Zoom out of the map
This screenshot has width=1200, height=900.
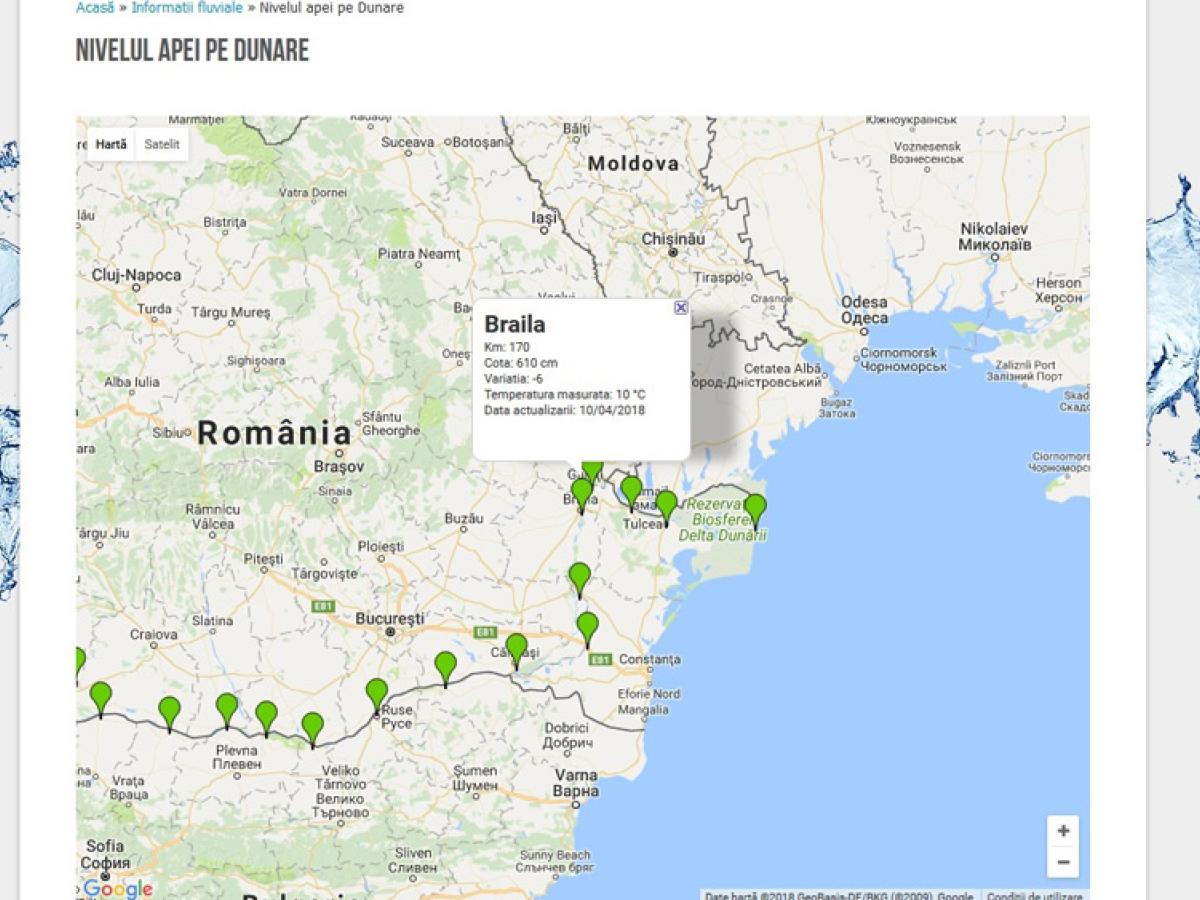click(1062, 862)
